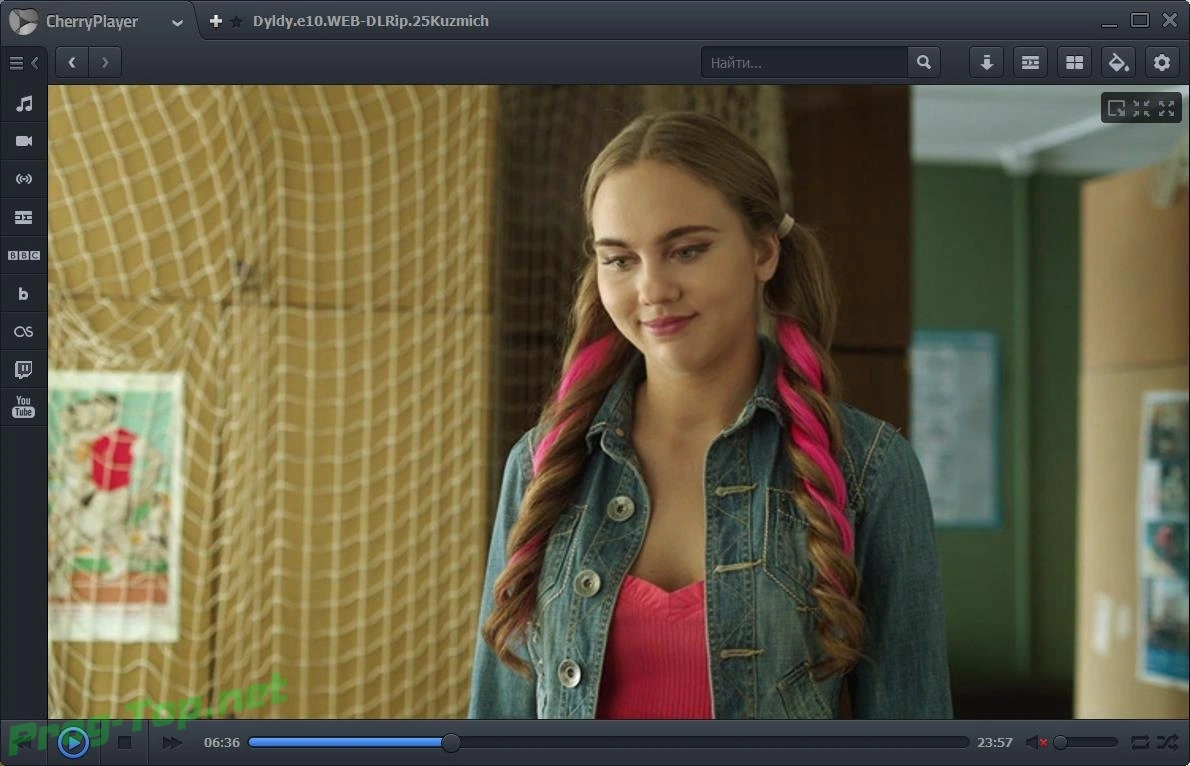Shrink video view with inward arrows
Image resolution: width=1190 pixels, height=766 pixels.
(x=1141, y=109)
